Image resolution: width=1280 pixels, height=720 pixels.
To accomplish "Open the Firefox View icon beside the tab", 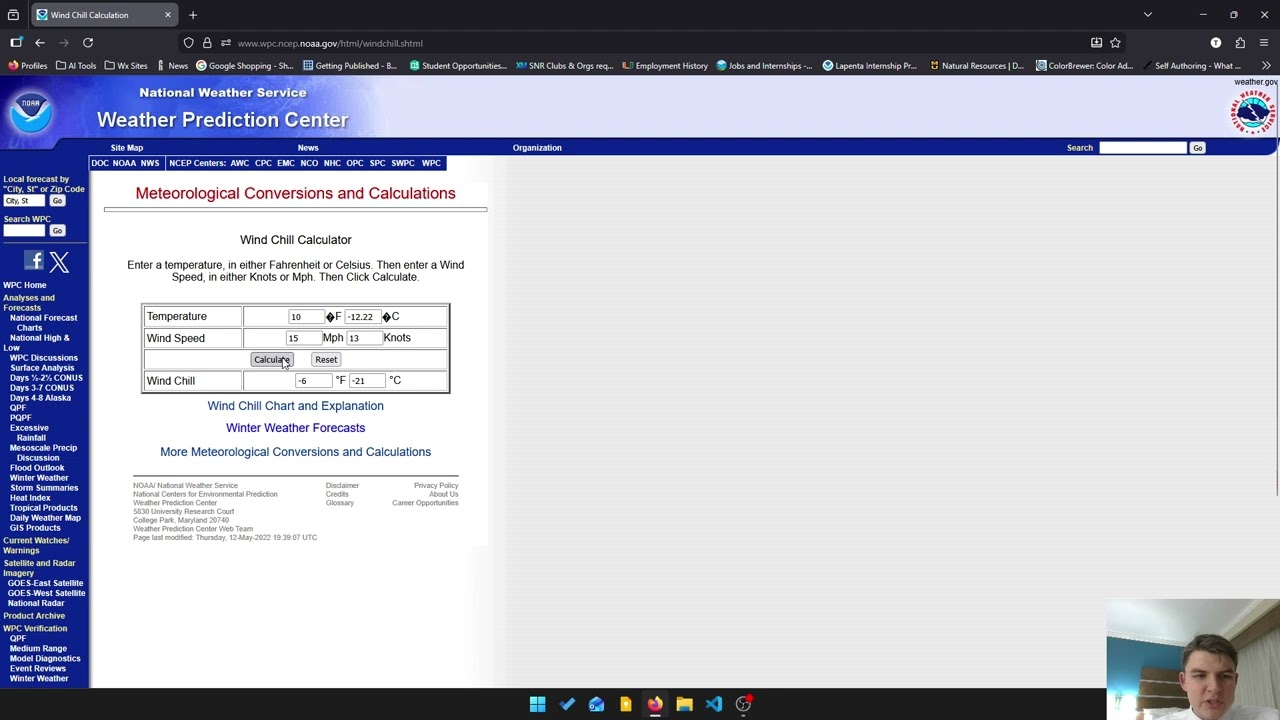I will (13, 15).
